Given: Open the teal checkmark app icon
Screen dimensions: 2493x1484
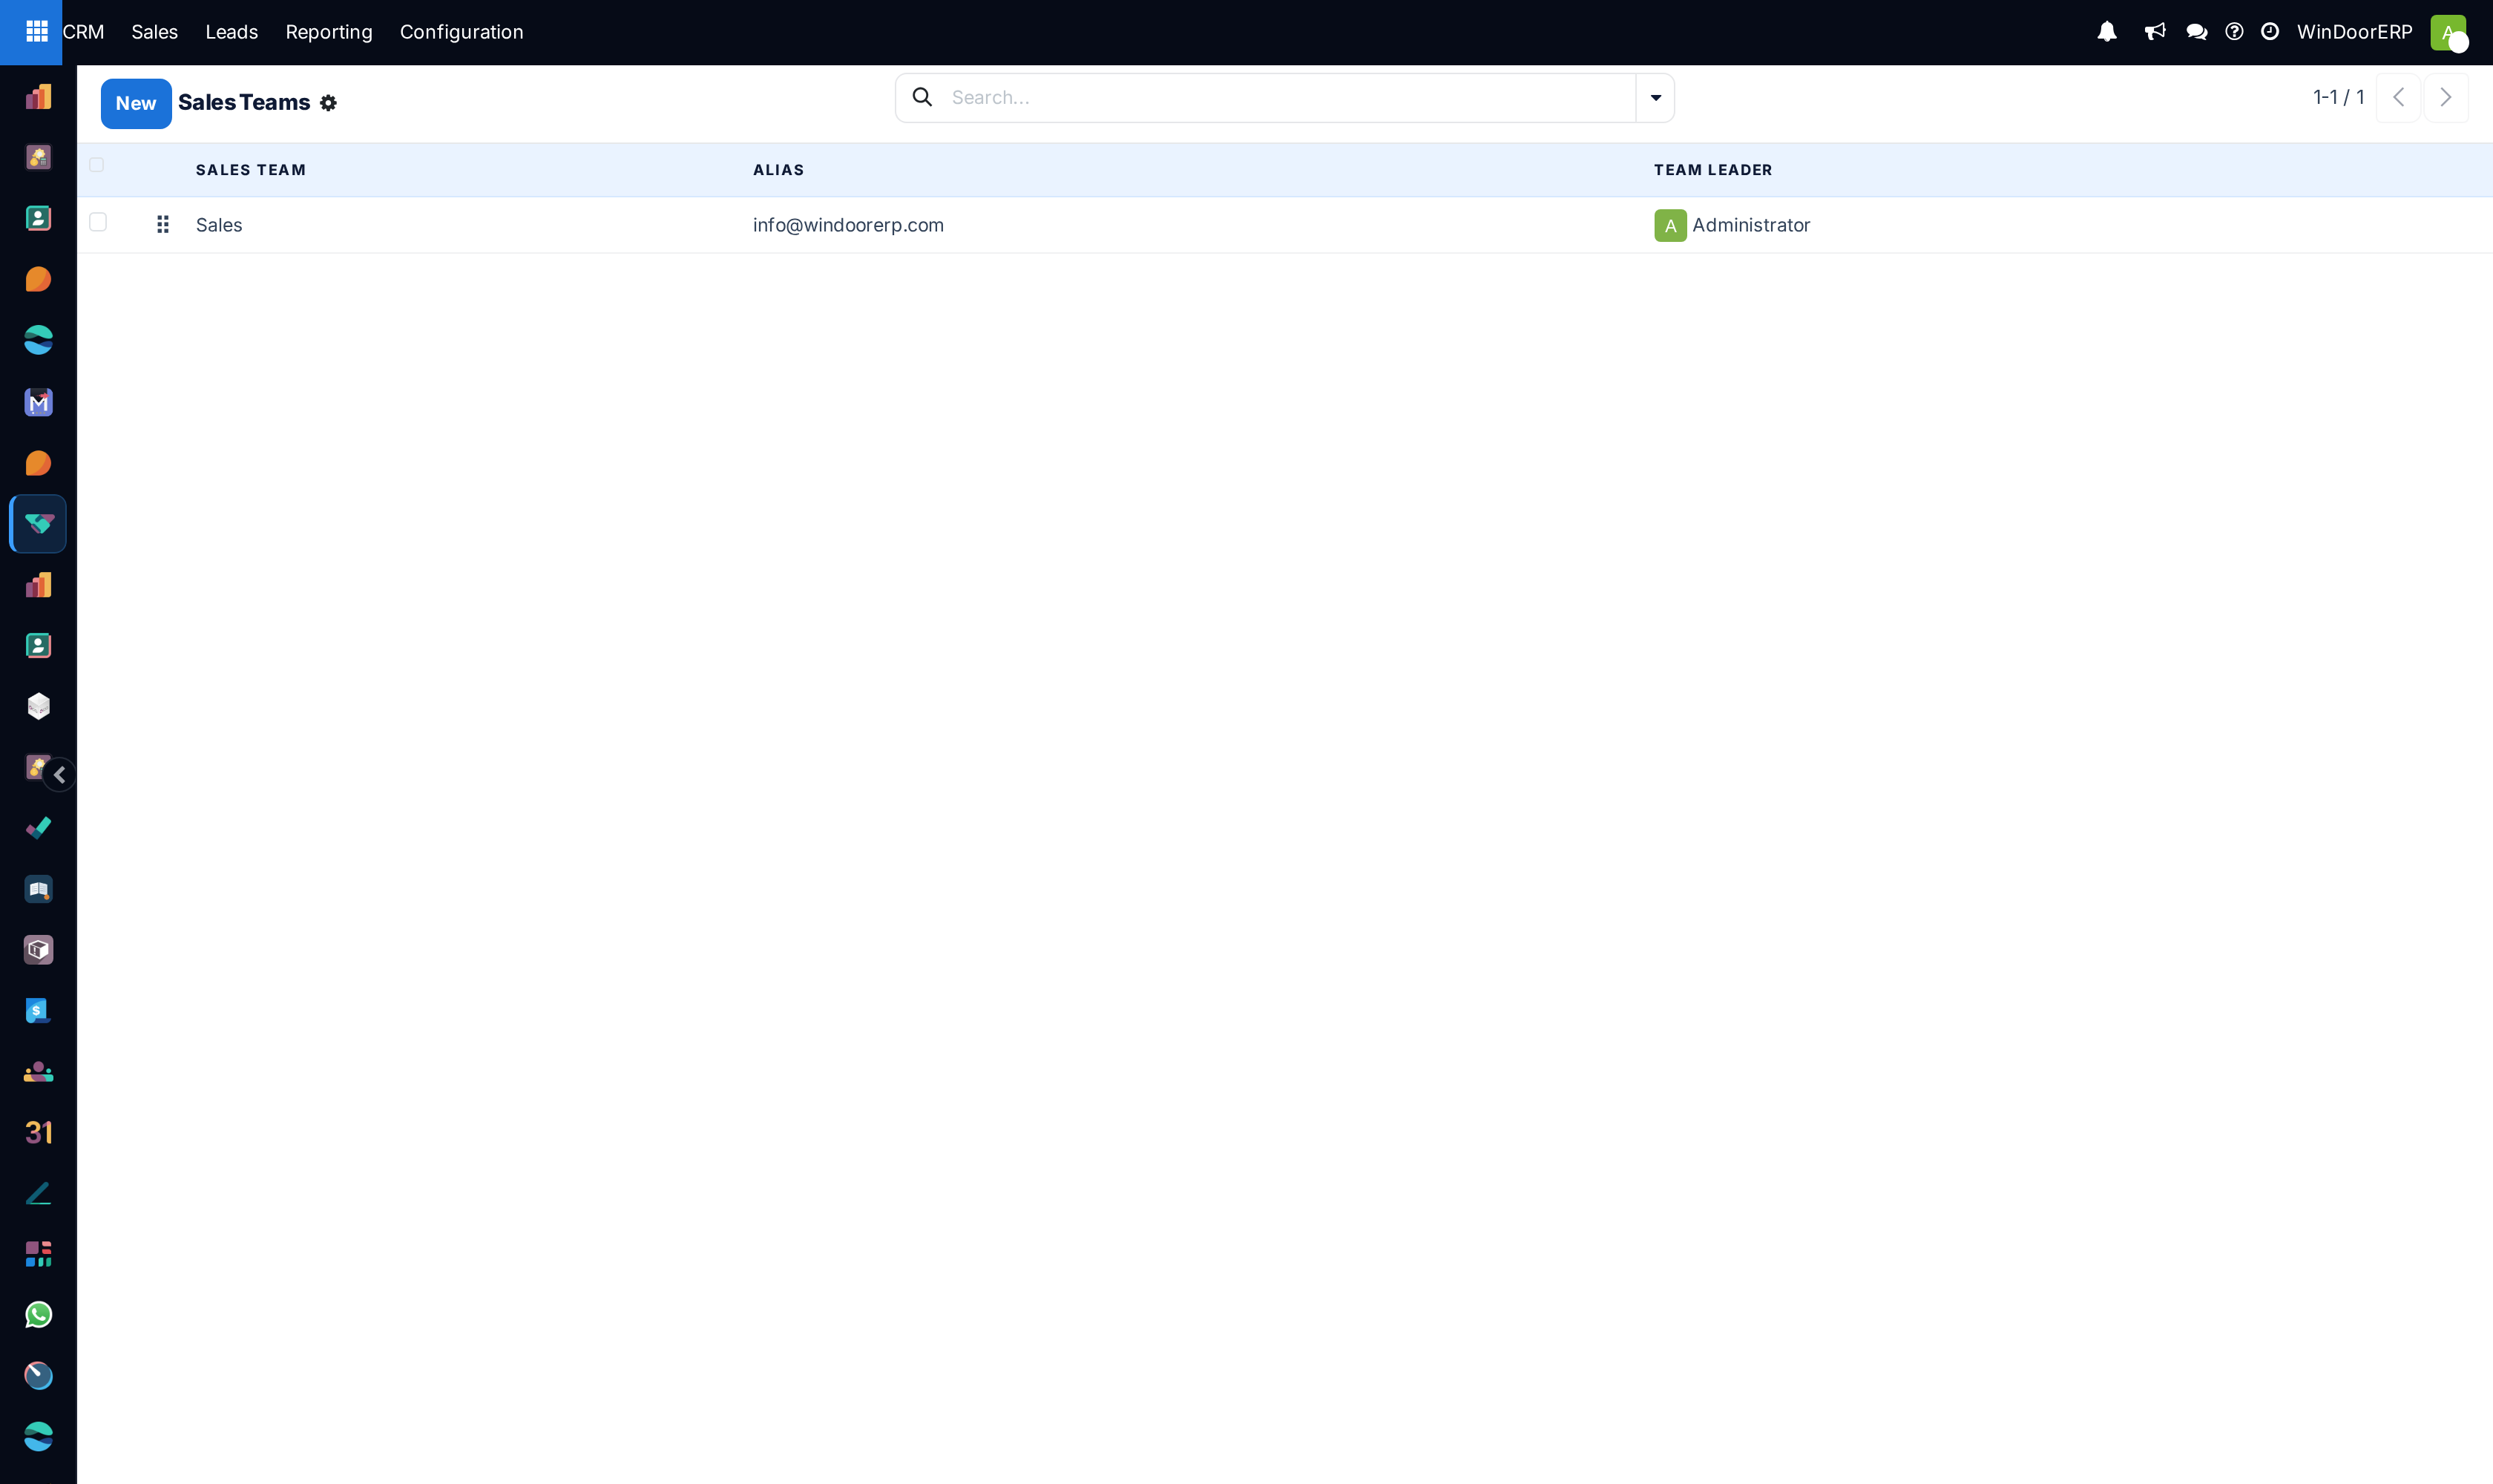Looking at the screenshot, I should click(38, 828).
